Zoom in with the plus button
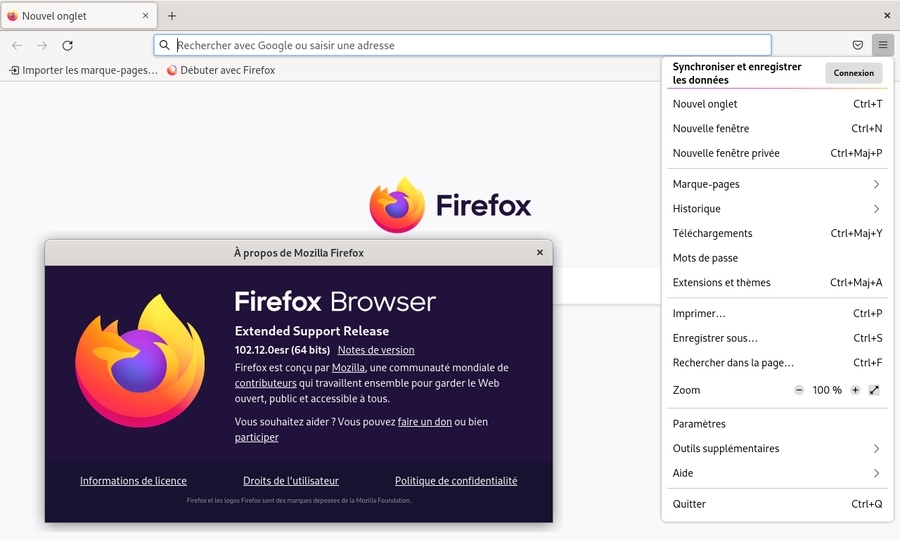900x540 pixels. pos(855,390)
